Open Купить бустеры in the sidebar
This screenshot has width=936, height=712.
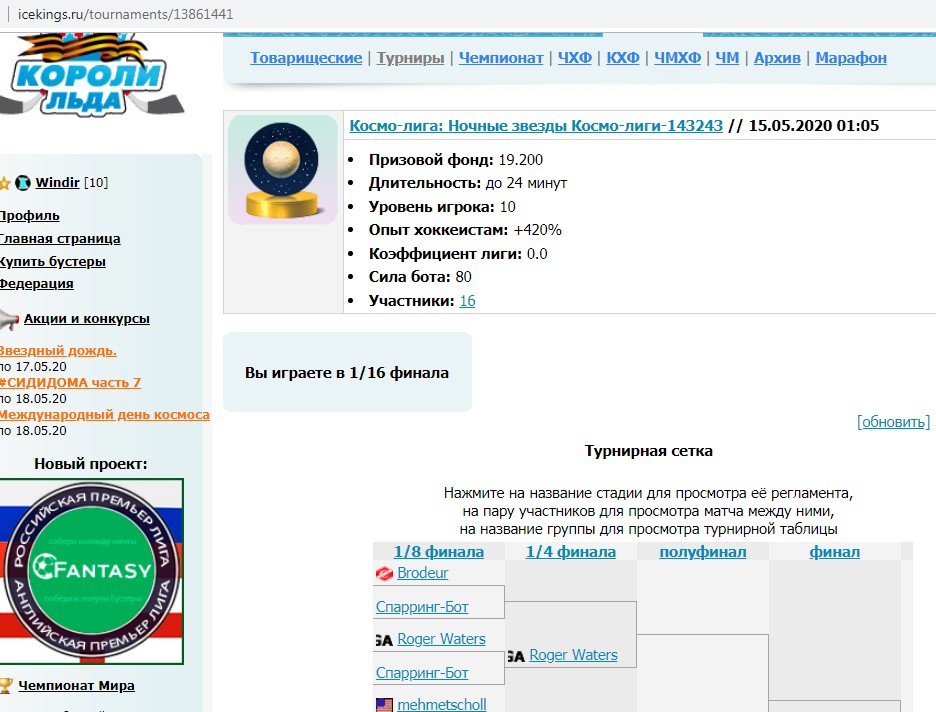tap(52, 262)
